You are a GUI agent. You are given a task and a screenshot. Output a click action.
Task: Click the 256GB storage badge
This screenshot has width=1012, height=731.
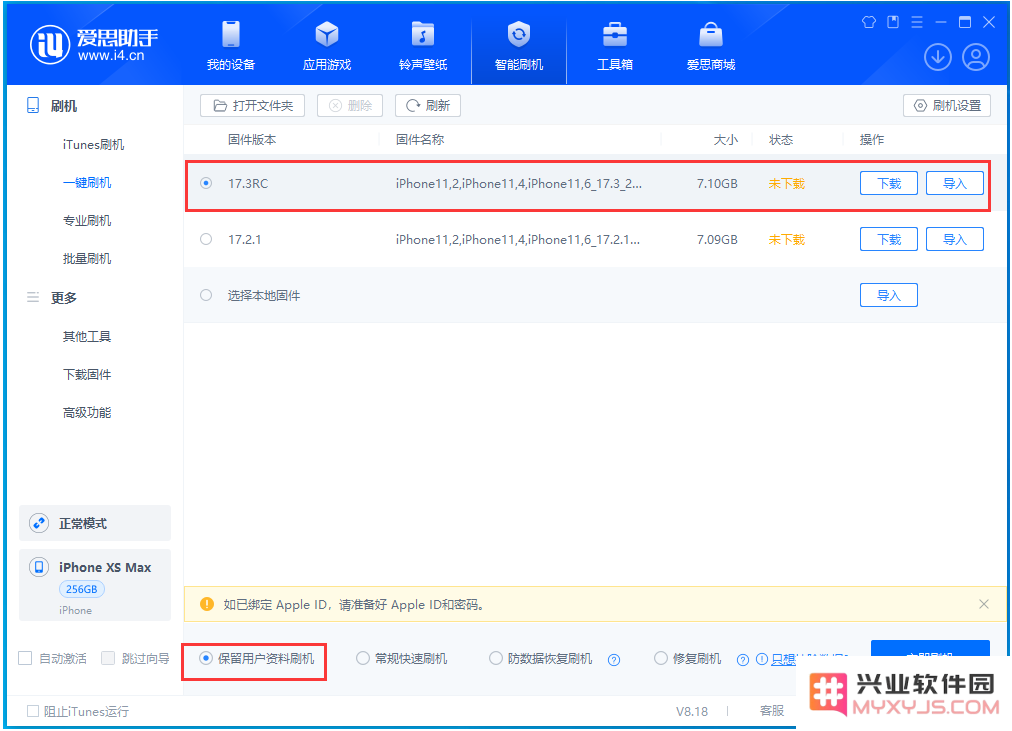coord(81,589)
